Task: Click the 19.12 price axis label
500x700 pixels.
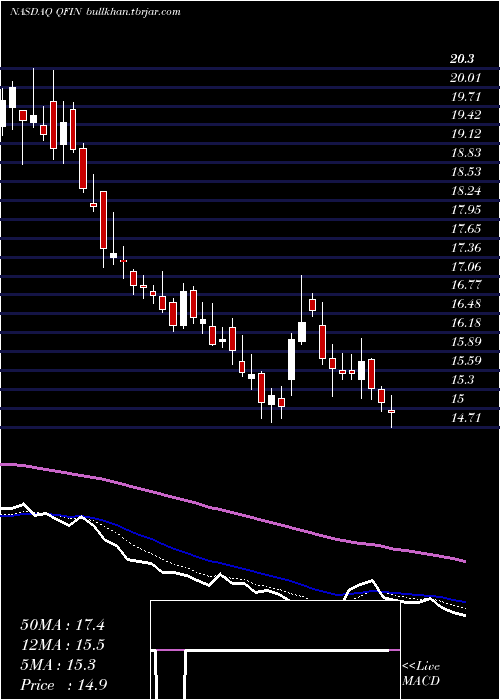Action: click(x=466, y=134)
